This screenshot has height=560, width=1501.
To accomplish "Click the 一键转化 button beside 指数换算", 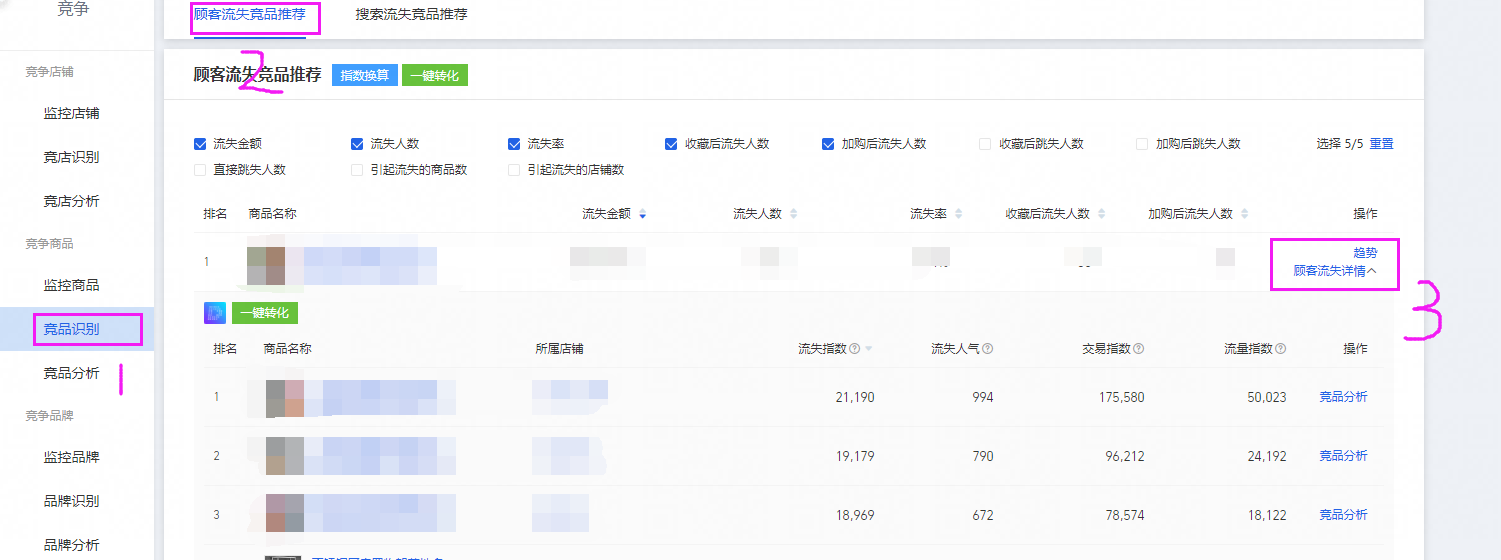I will tap(435, 75).
